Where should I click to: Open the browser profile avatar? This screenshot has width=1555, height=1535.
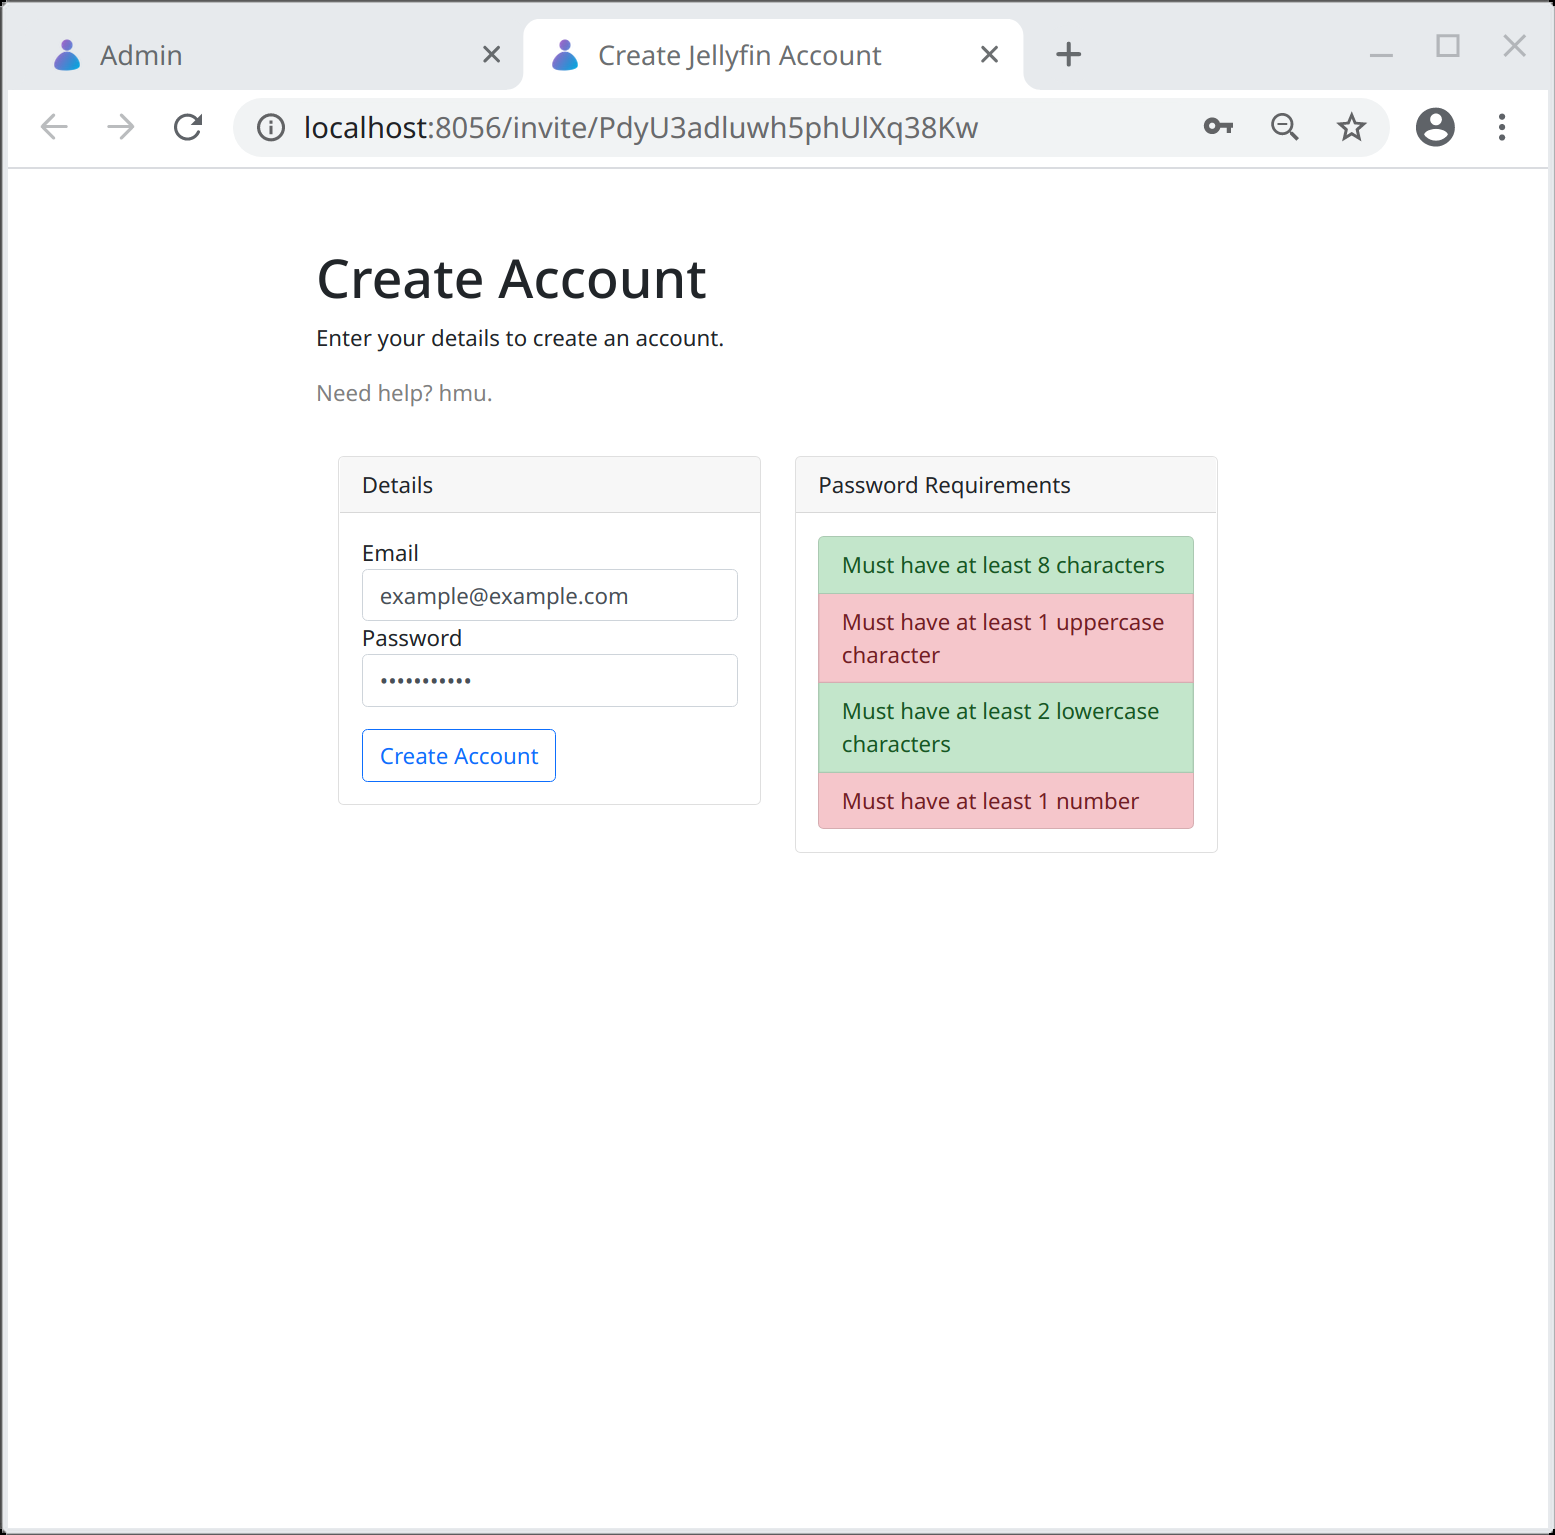pyautogui.click(x=1435, y=127)
